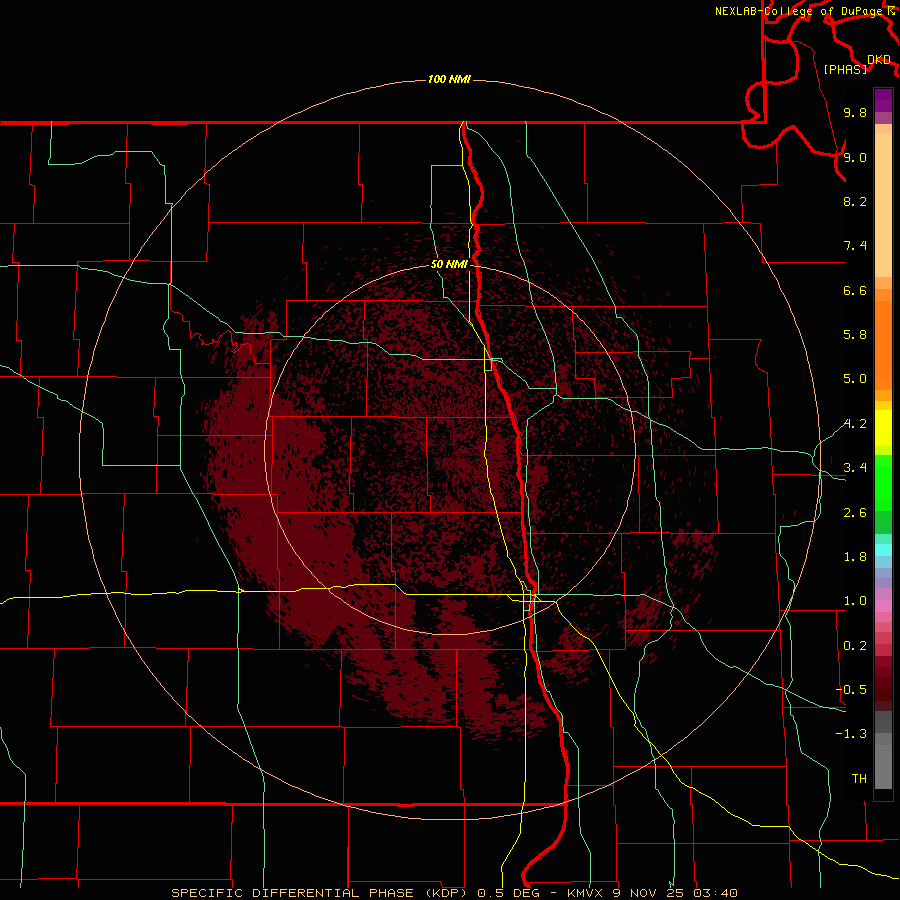Click the 9.0 scale value
Screen dimensions: 900x900
coord(855,157)
